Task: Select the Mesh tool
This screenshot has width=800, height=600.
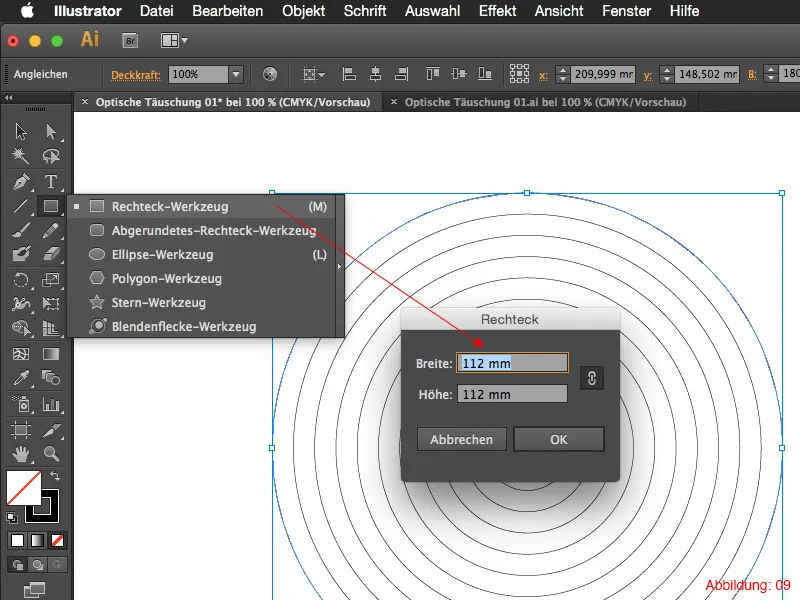Action: pyautogui.click(x=21, y=354)
